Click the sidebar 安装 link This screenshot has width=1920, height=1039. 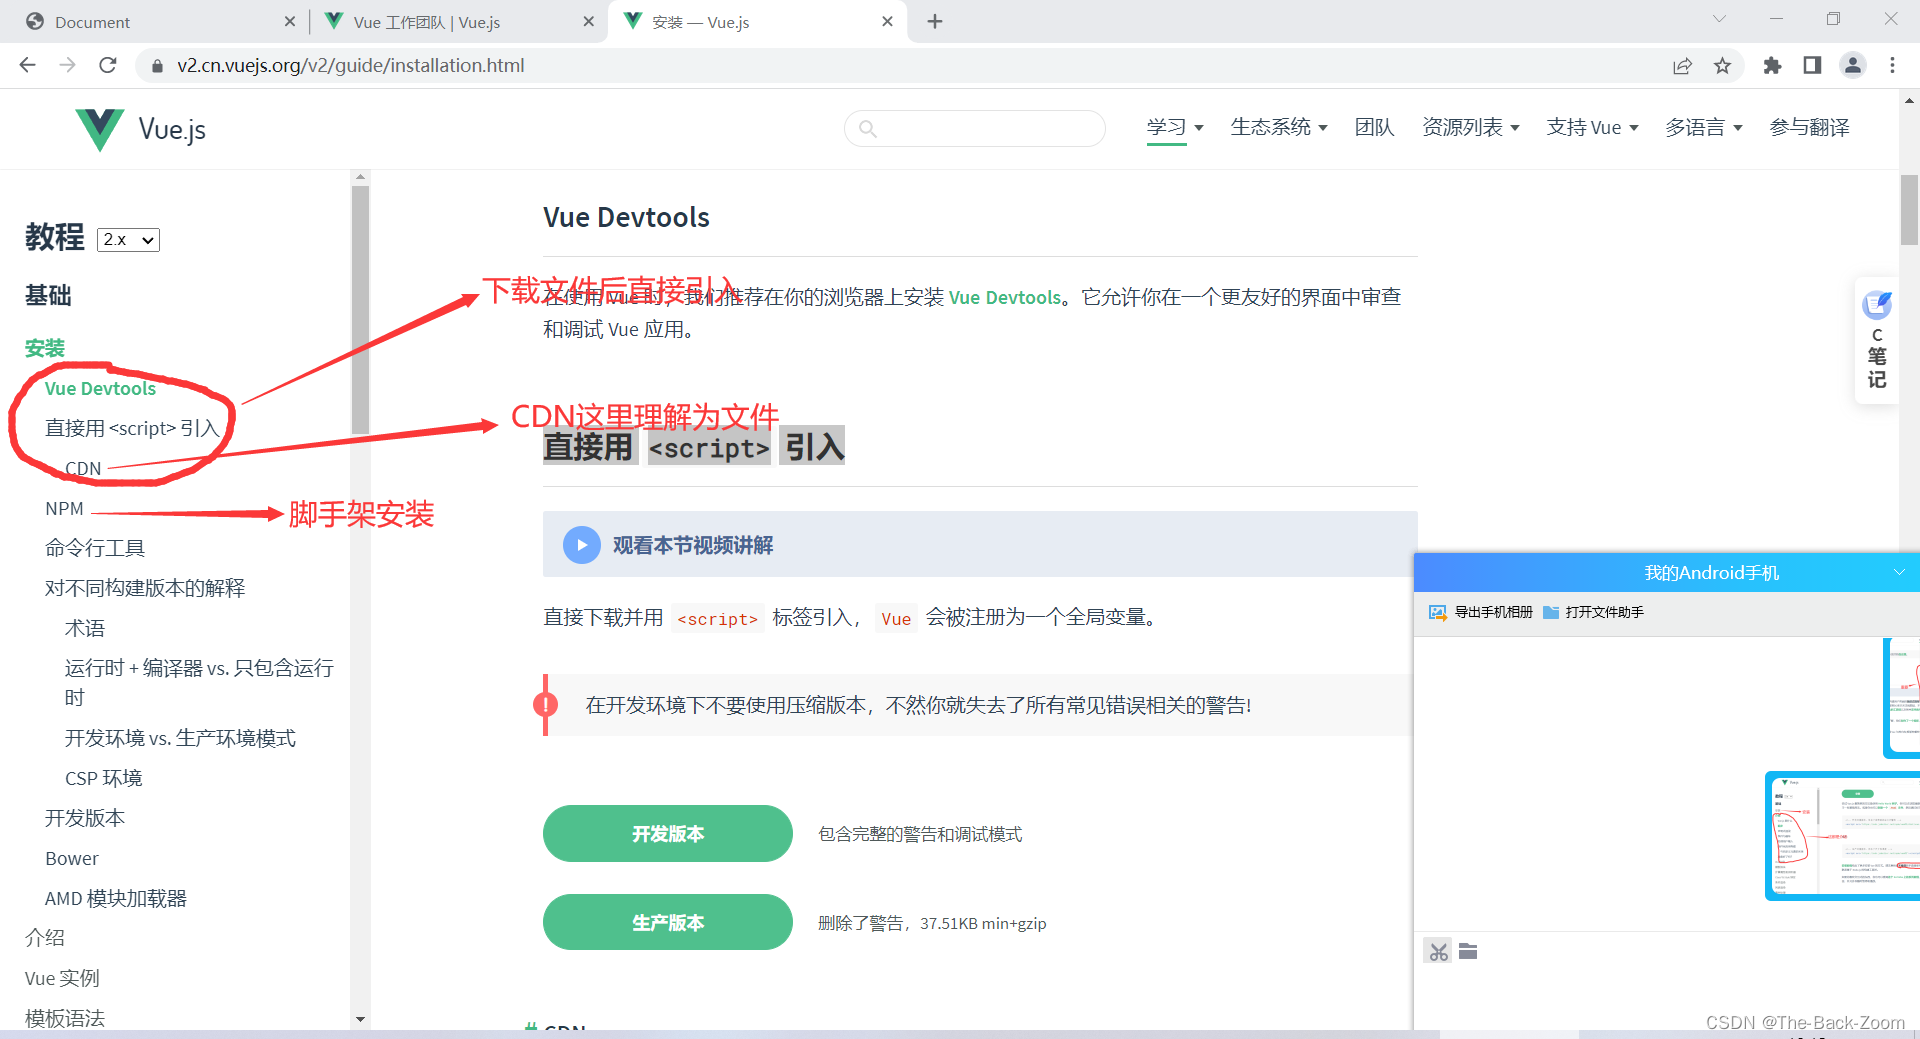45,348
